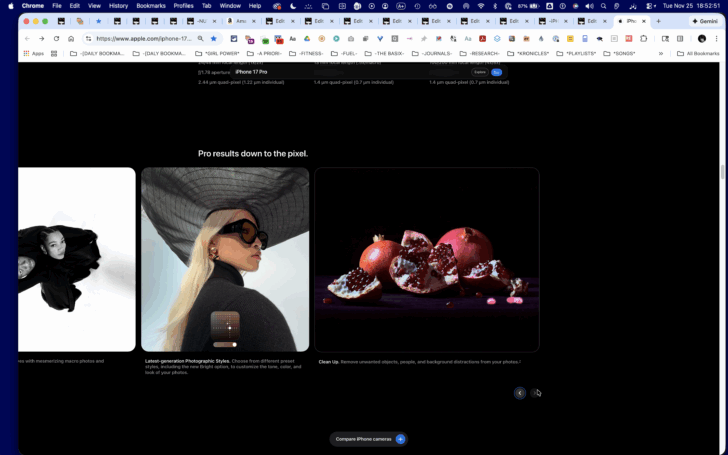Viewport: 728px width, 455px height.
Task: Open the Bookmarks menu in menu bar
Action: [x=151, y=6]
